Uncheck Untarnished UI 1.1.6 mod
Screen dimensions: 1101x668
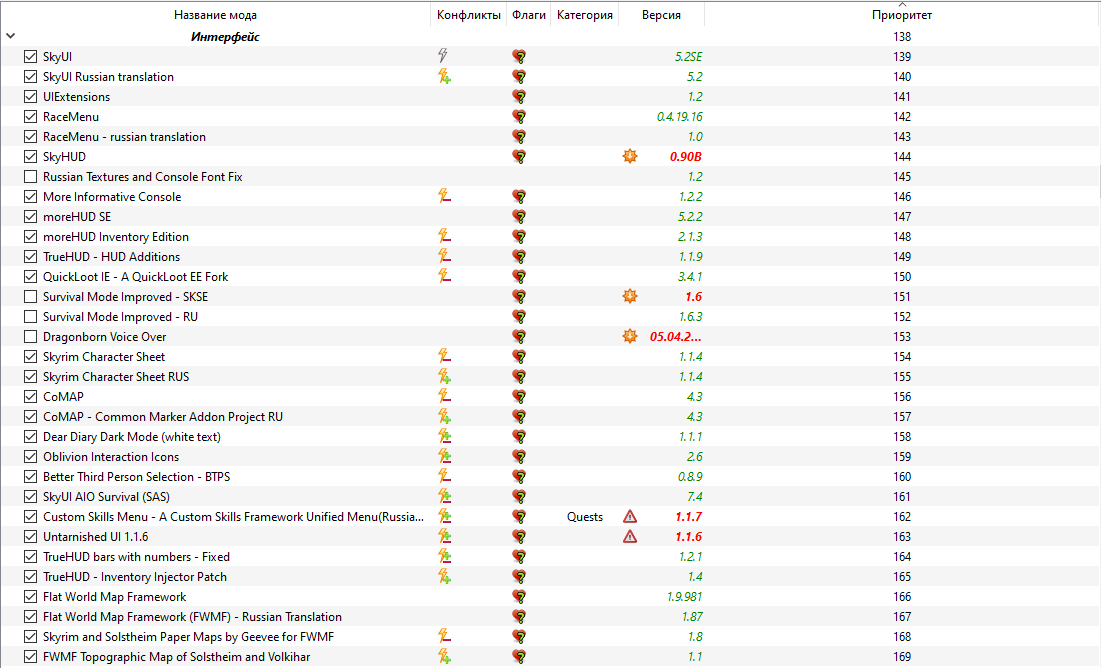click(30, 537)
